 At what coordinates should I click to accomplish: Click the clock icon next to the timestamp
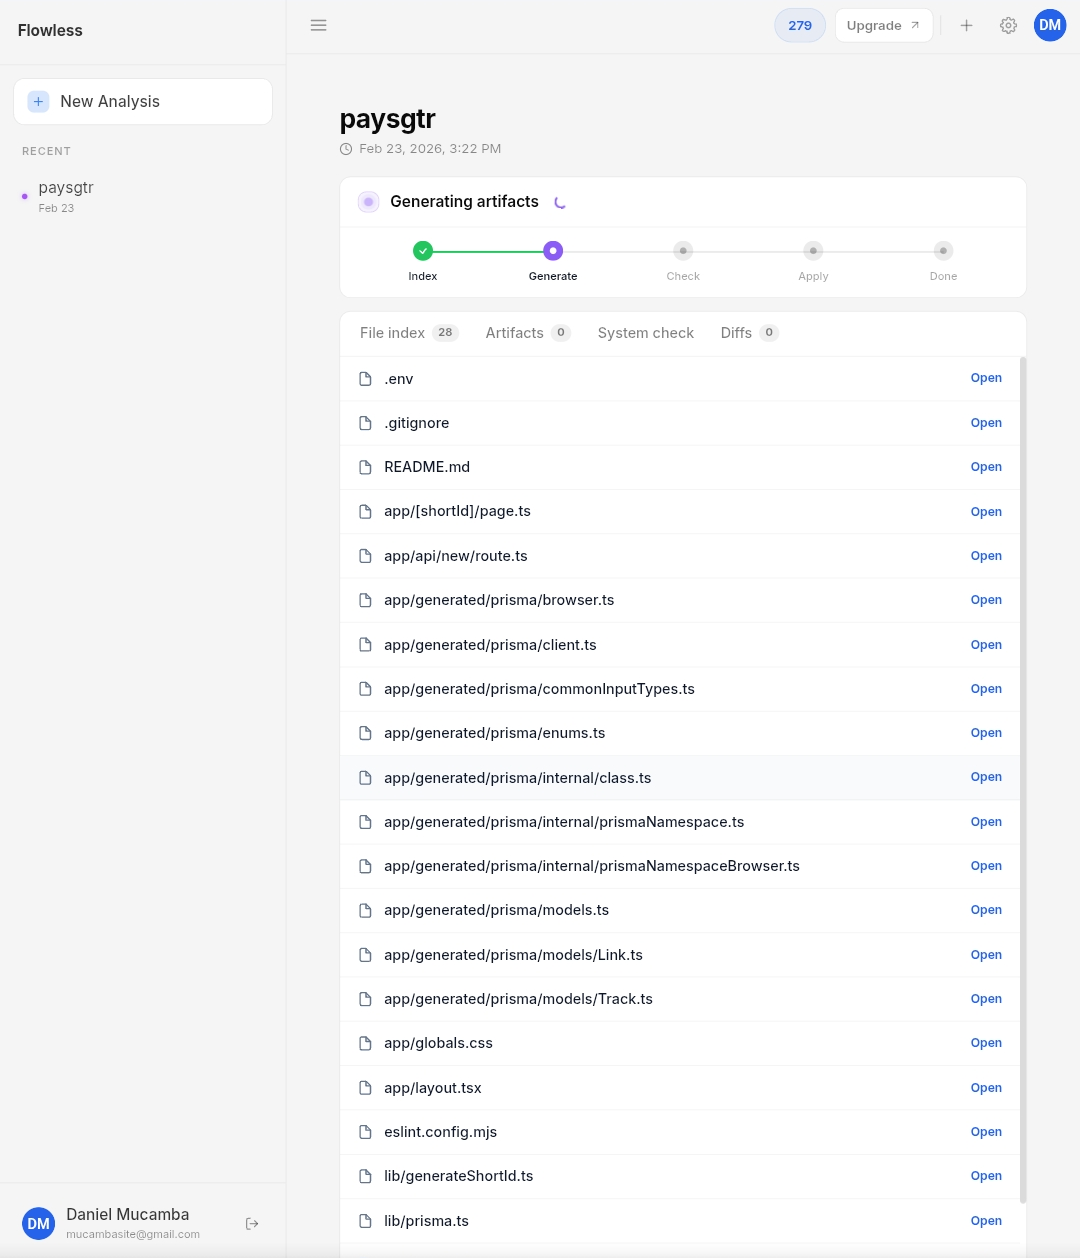tap(345, 148)
